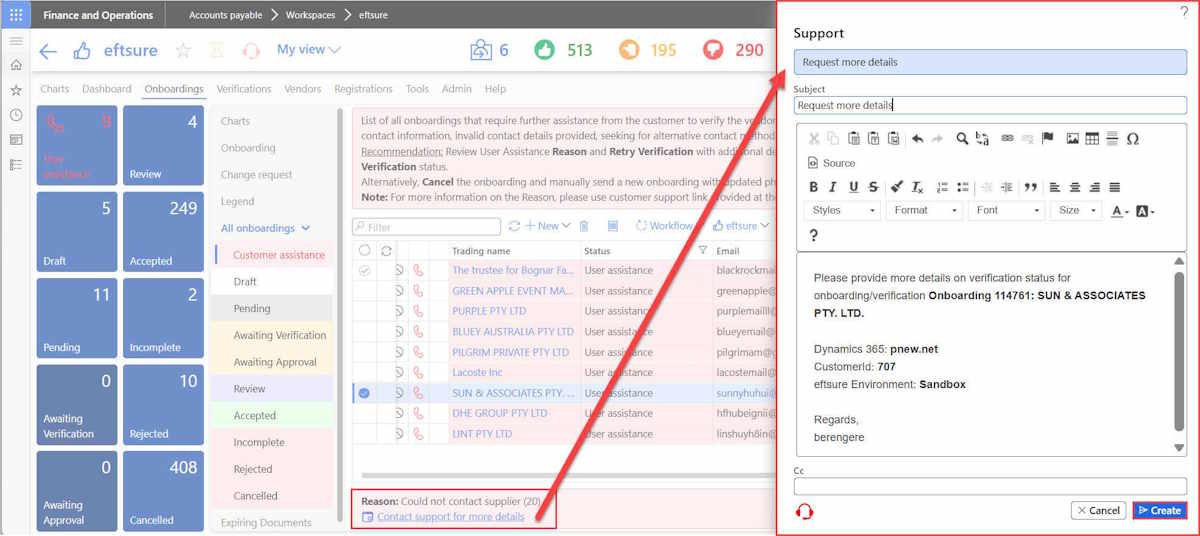This screenshot has width=1200, height=536.
Task: Open the Format dropdown
Action: (x=925, y=211)
